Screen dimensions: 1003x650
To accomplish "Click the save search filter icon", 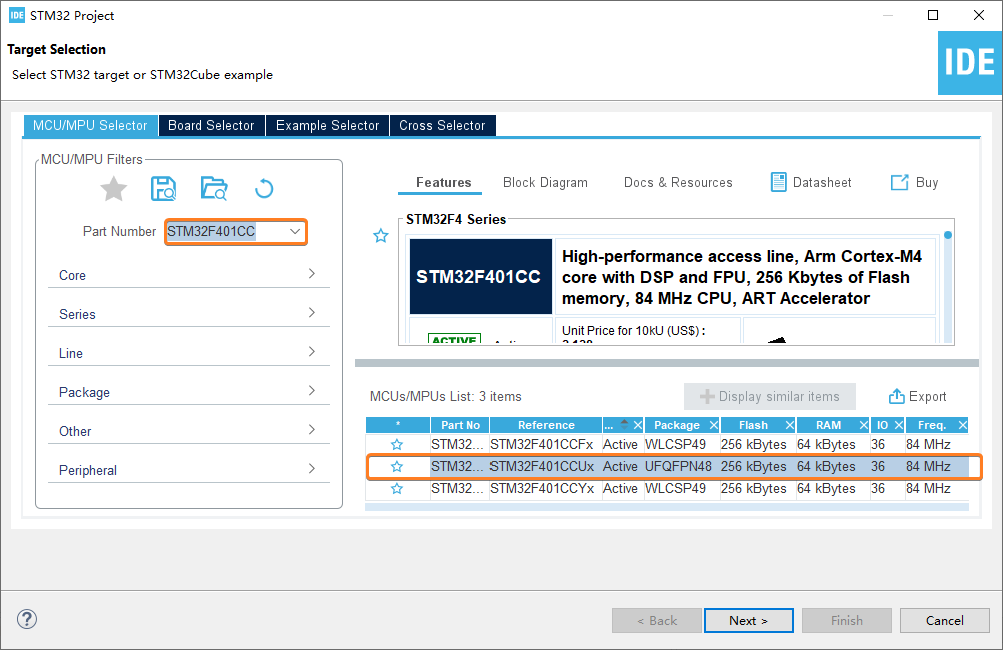I will tap(163, 189).
